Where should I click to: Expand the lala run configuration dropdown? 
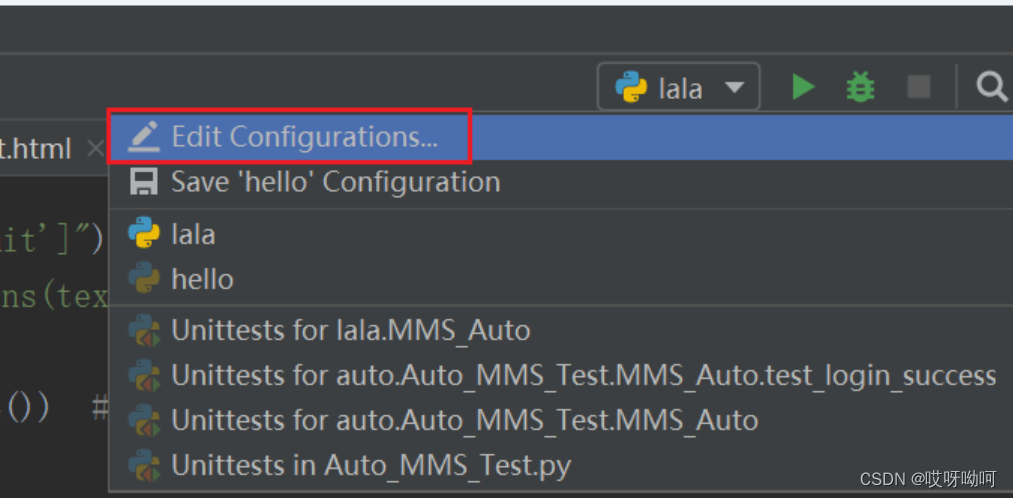coord(680,88)
